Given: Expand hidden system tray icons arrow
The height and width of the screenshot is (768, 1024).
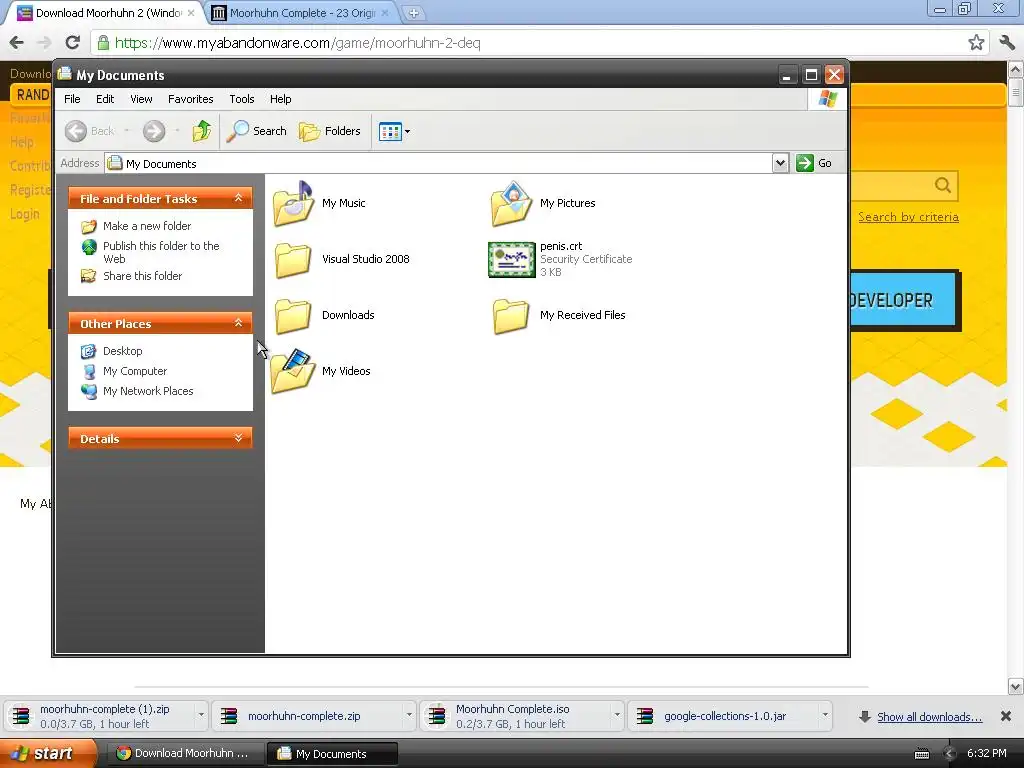Looking at the screenshot, I should point(950,754).
